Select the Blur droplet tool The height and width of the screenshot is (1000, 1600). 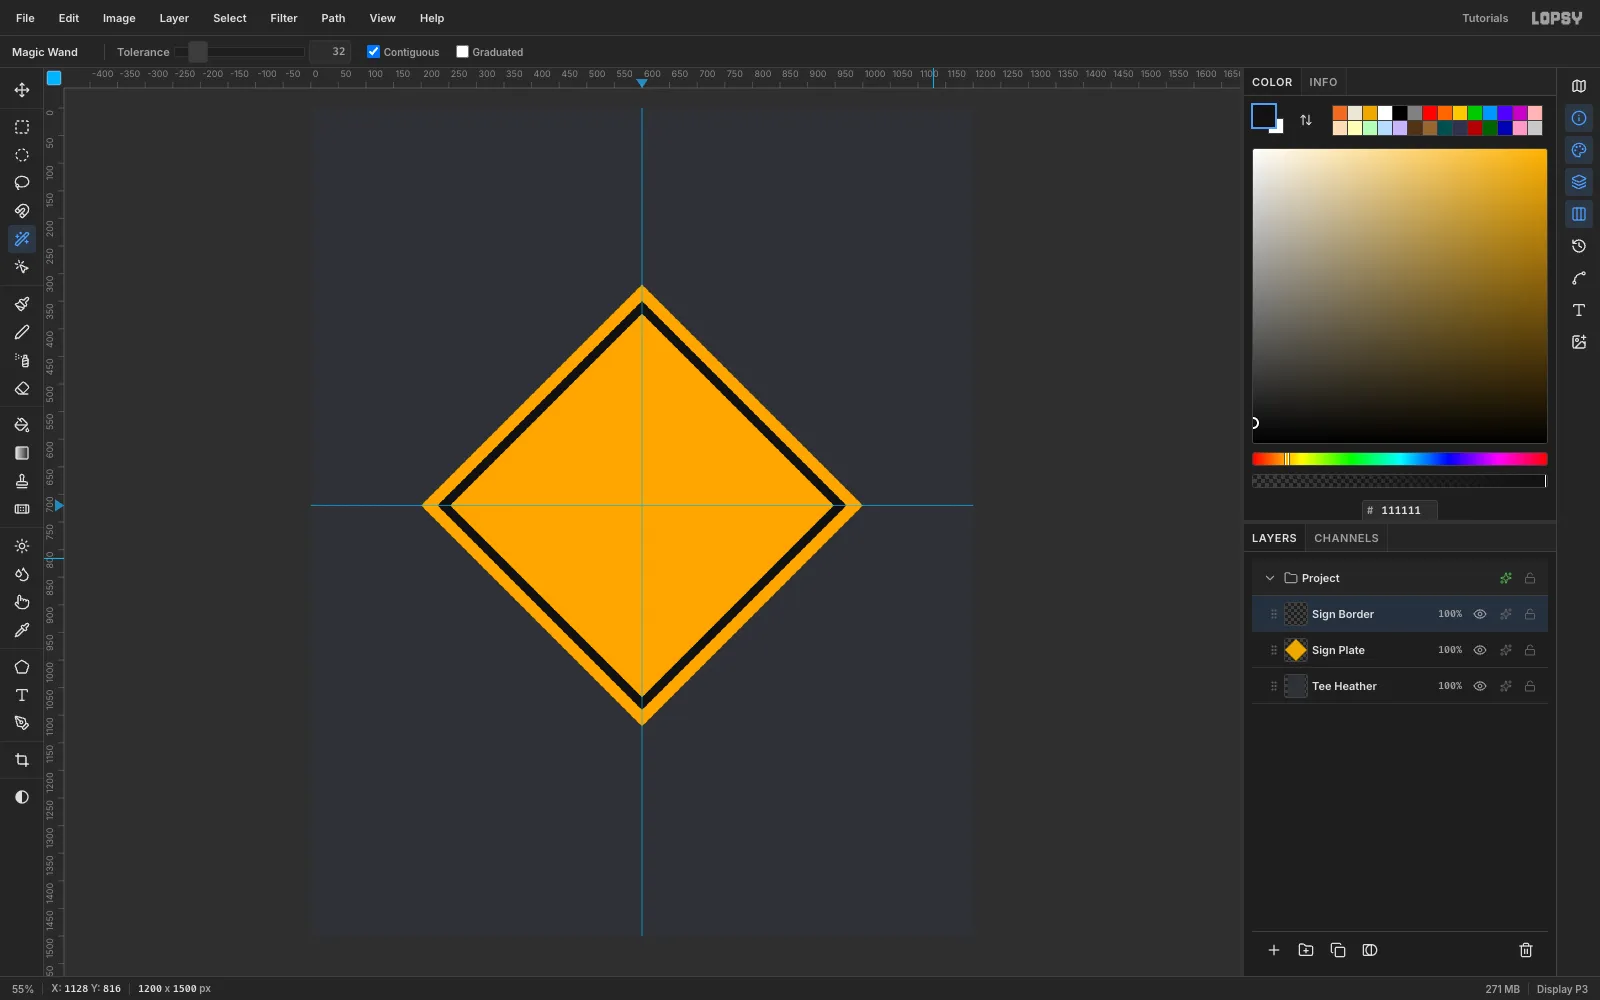coord(22,574)
